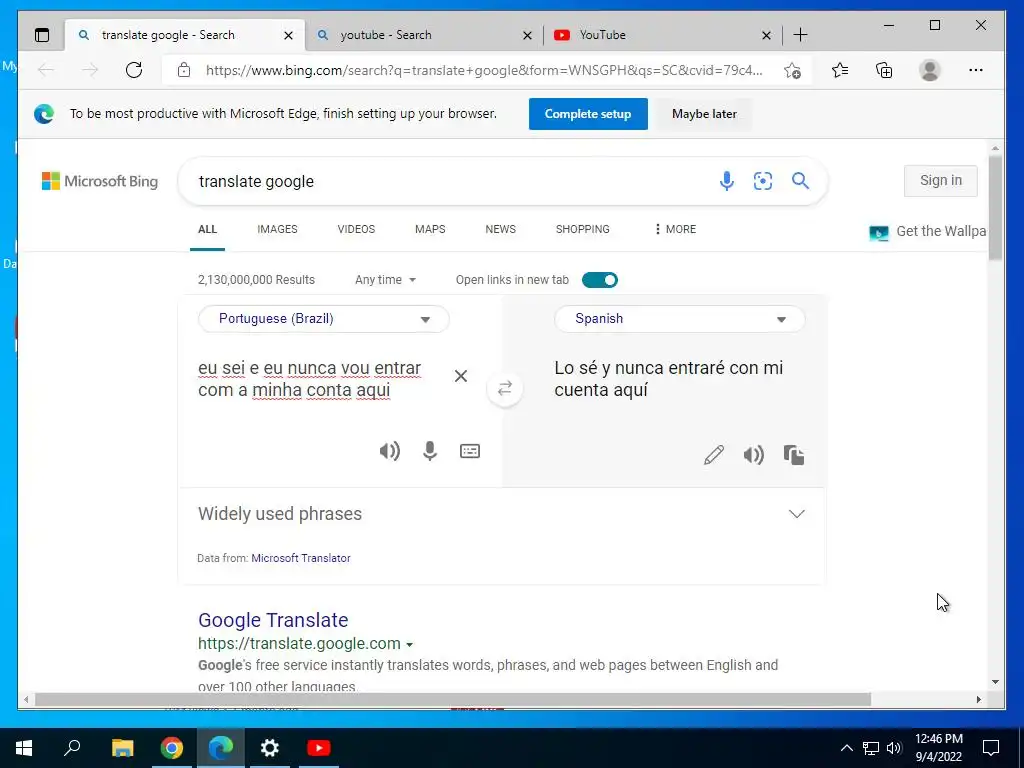The width and height of the screenshot is (1024, 768).
Task: Open the tab actions menu icon
Action: [x=42, y=35]
